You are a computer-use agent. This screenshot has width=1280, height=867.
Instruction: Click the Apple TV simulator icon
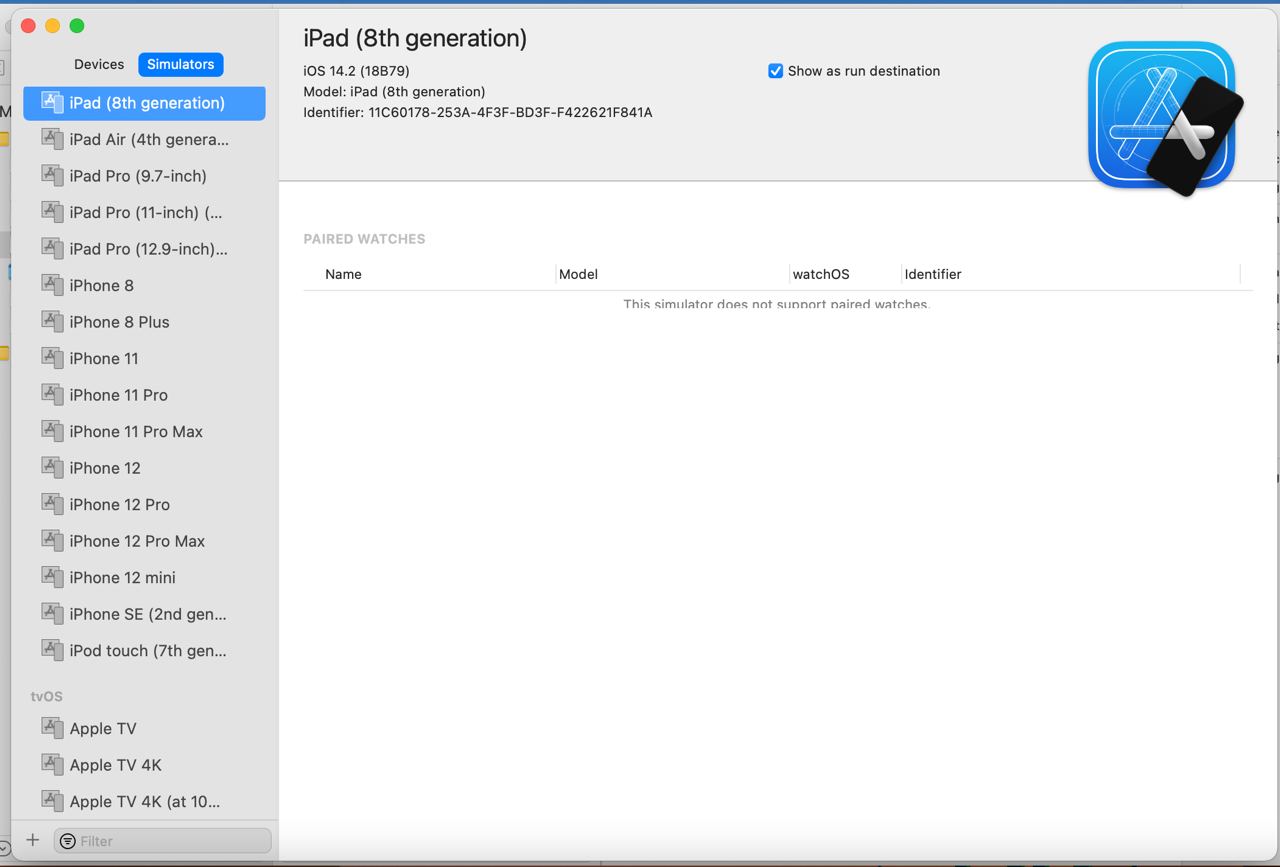tap(52, 727)
